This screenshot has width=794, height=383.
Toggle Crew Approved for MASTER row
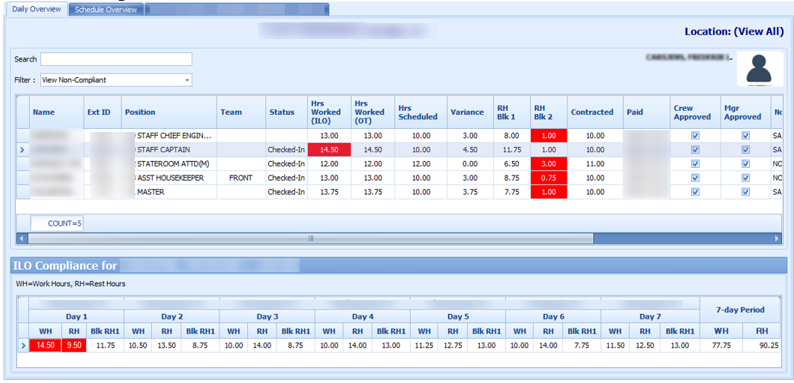pos(695,193)
